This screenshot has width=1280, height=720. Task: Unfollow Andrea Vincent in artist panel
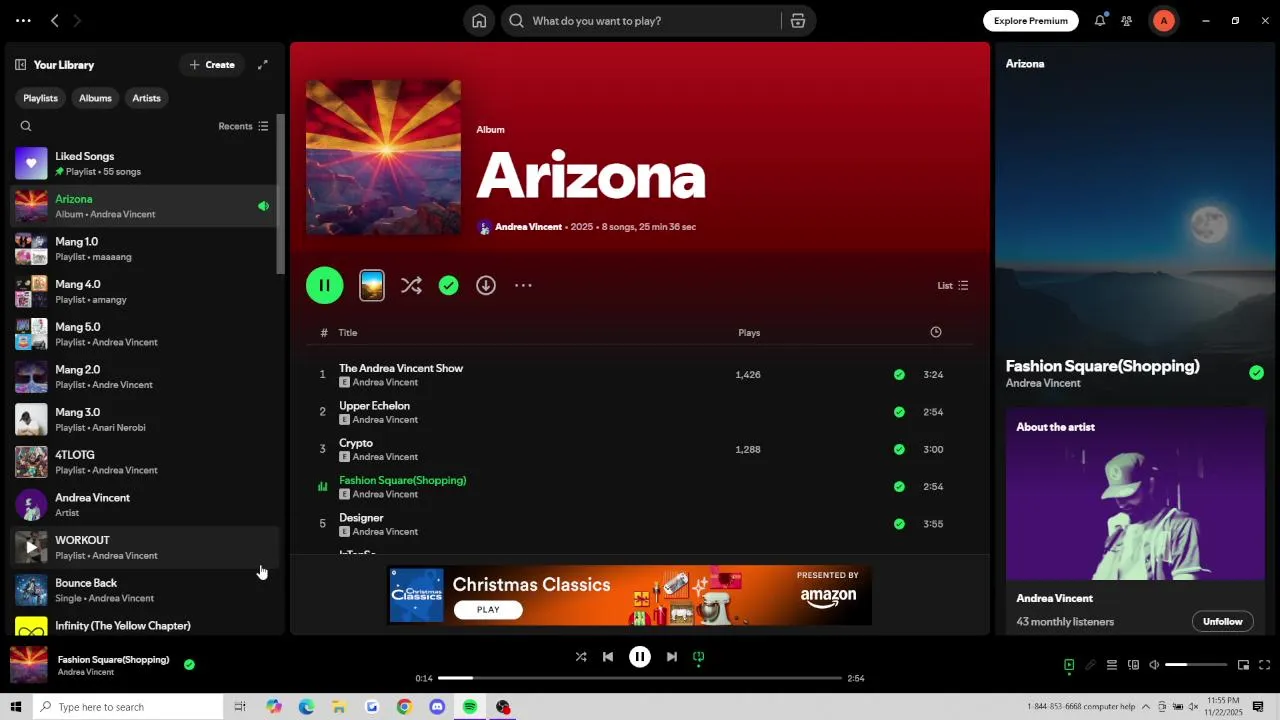point(1222,622)
